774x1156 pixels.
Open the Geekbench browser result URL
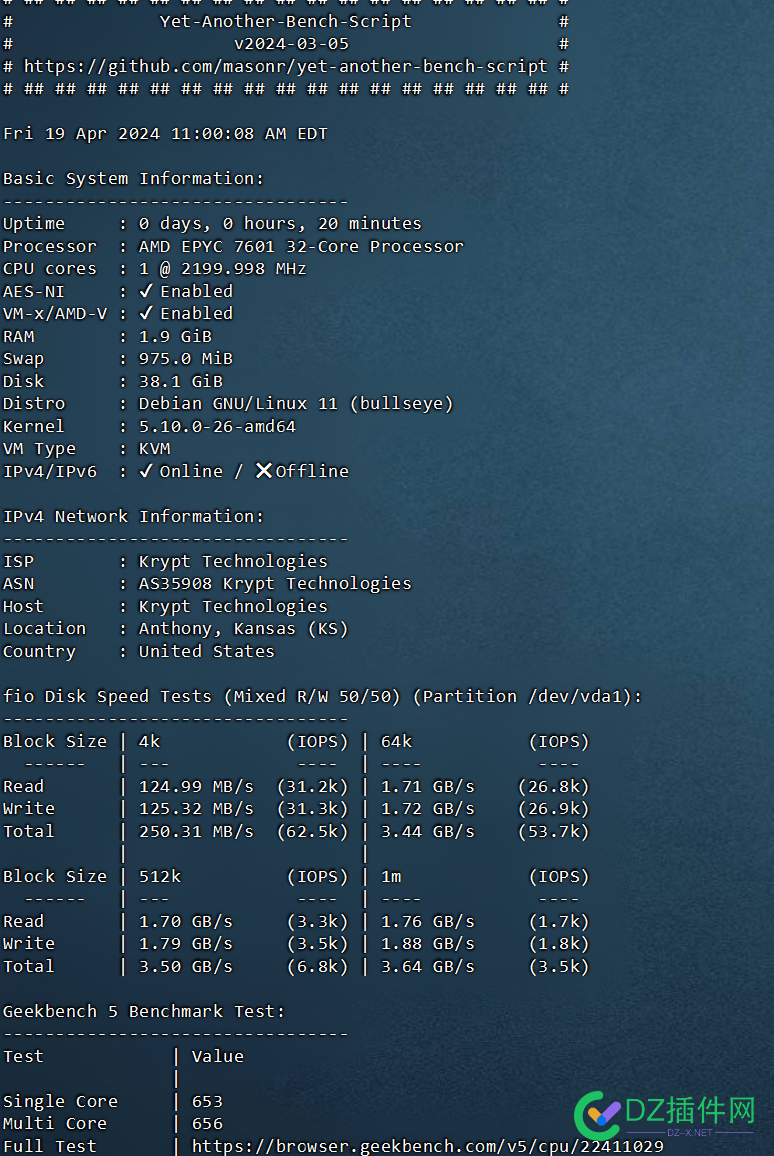click(428, 1146)
